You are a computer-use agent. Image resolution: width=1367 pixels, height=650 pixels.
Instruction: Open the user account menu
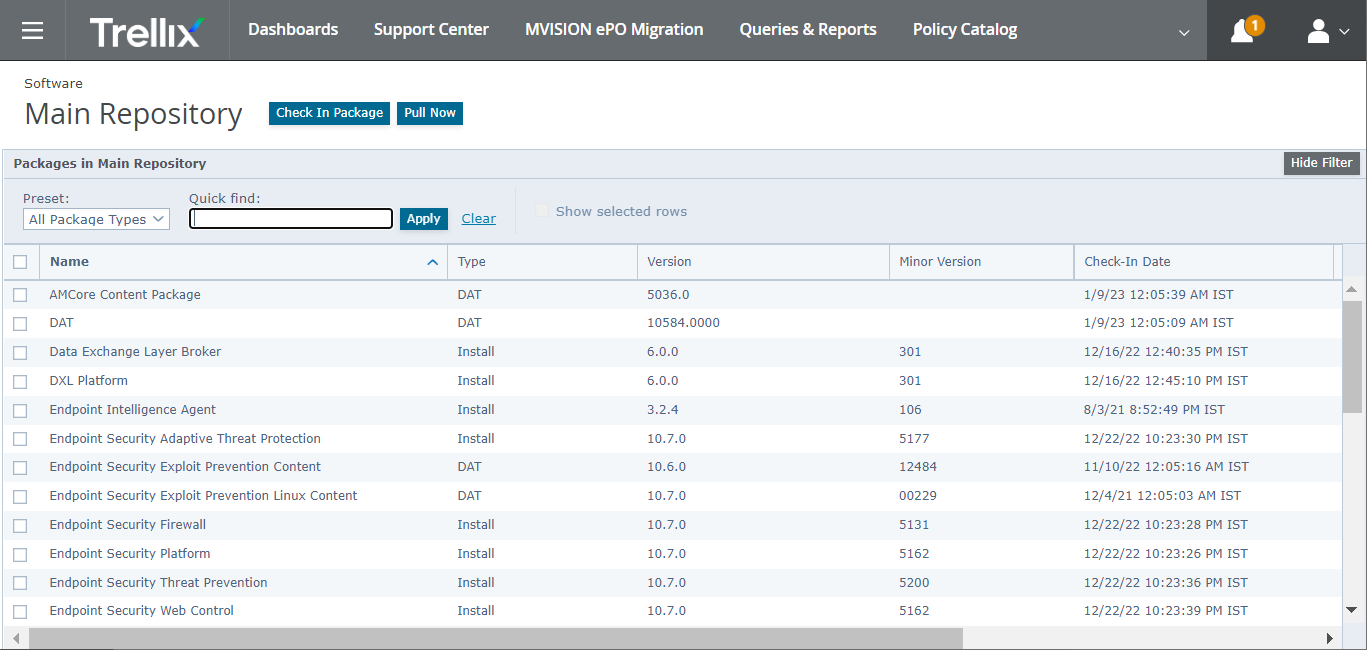1328,31
